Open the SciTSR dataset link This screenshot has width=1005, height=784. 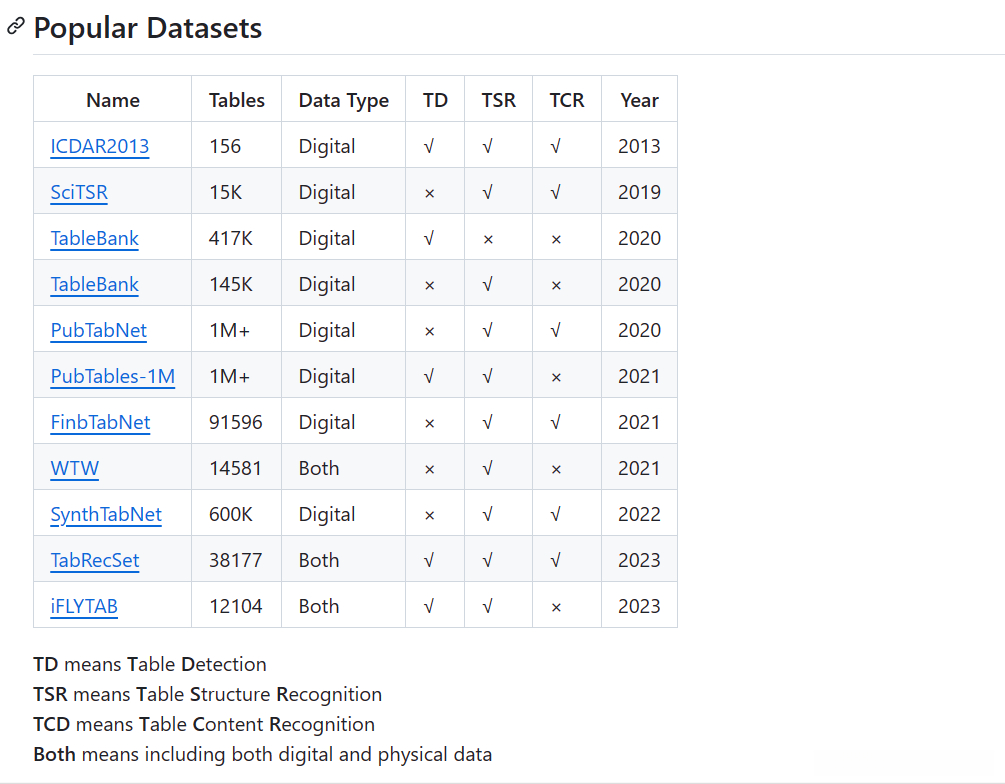(x=79, y=192)
